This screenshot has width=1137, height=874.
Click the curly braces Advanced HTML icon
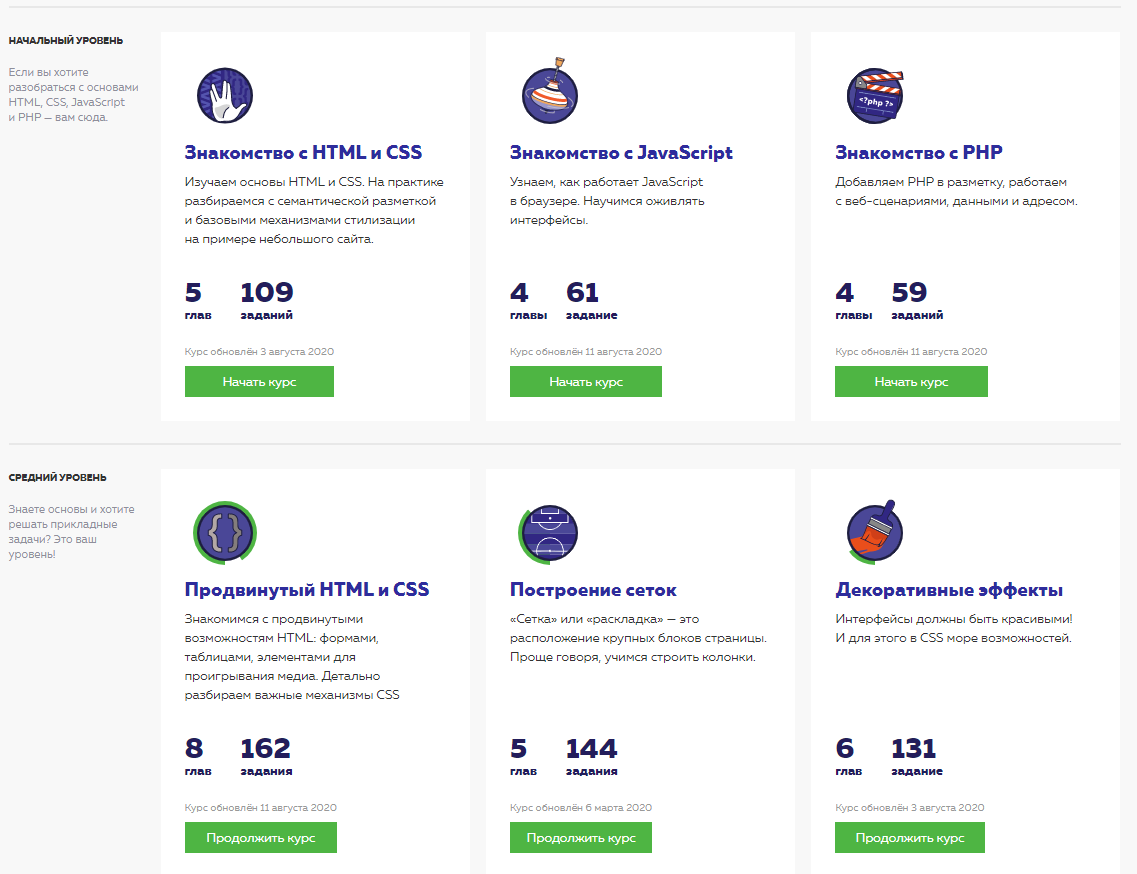tap(224, 533)
